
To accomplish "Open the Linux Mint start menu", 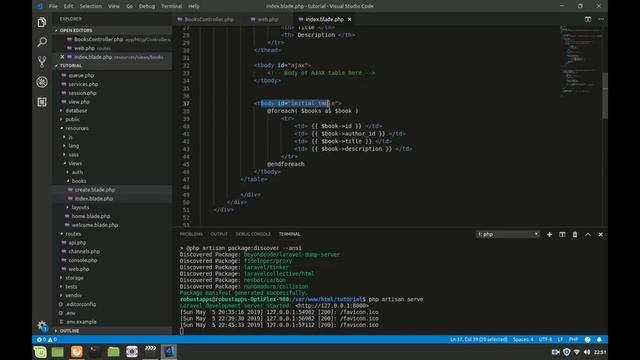I will click(40, 352).
